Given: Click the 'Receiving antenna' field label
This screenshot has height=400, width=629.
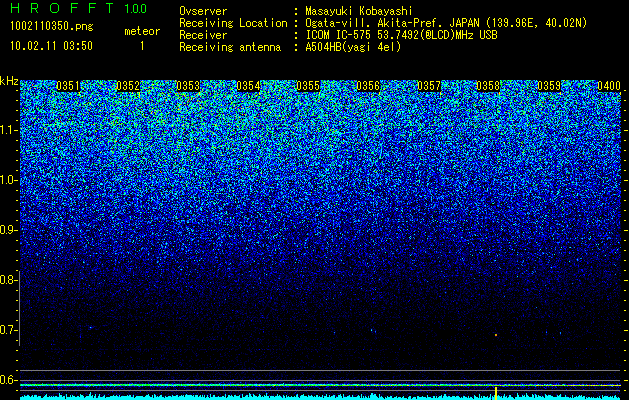Looking at the screenshot, I should [x=230, y=47].
